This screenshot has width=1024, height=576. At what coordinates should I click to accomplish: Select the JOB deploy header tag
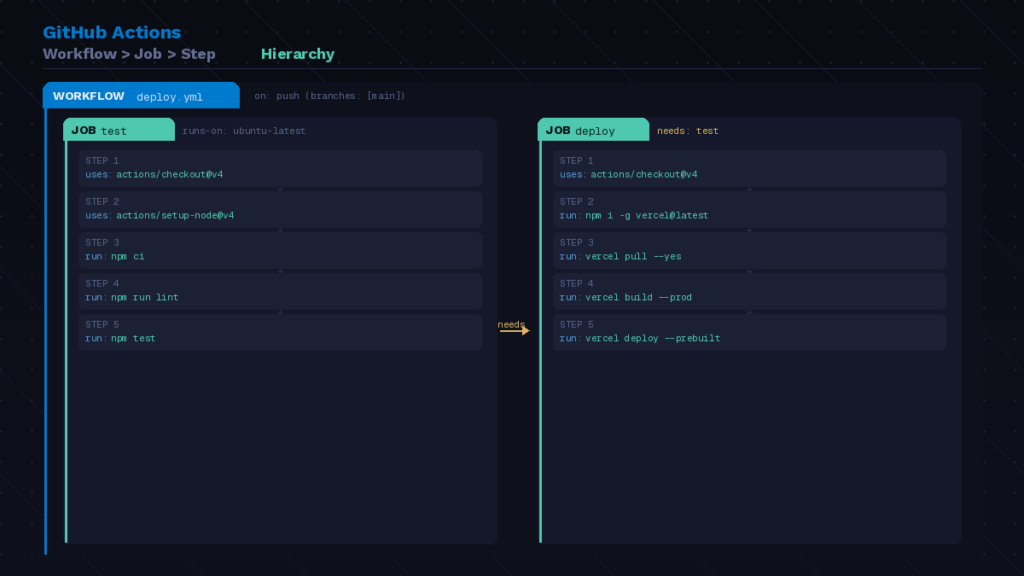coord(594,130)
